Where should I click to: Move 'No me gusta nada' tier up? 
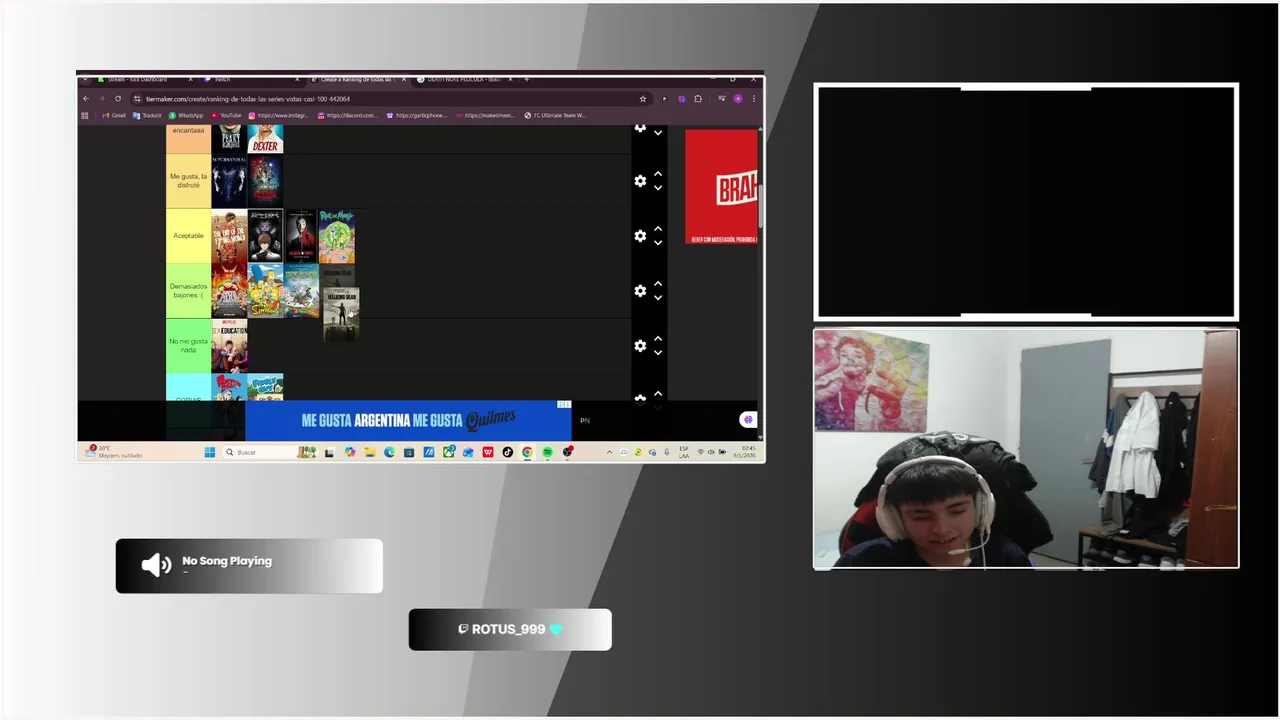(658, 340)
